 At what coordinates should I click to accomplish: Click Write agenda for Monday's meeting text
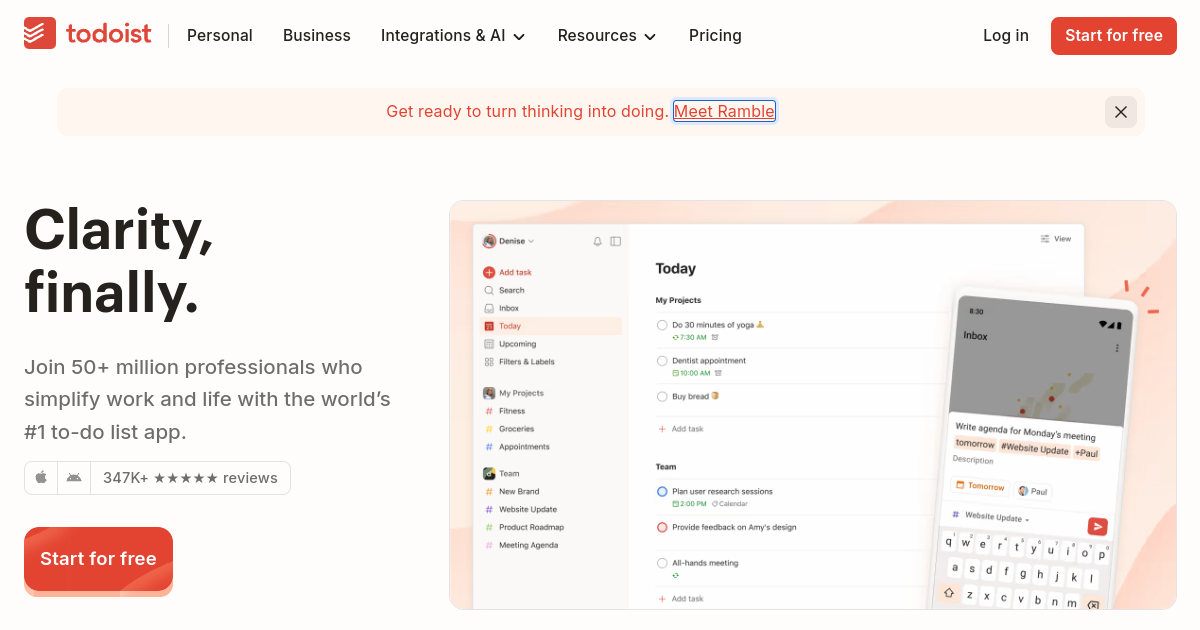(1026, 431)
